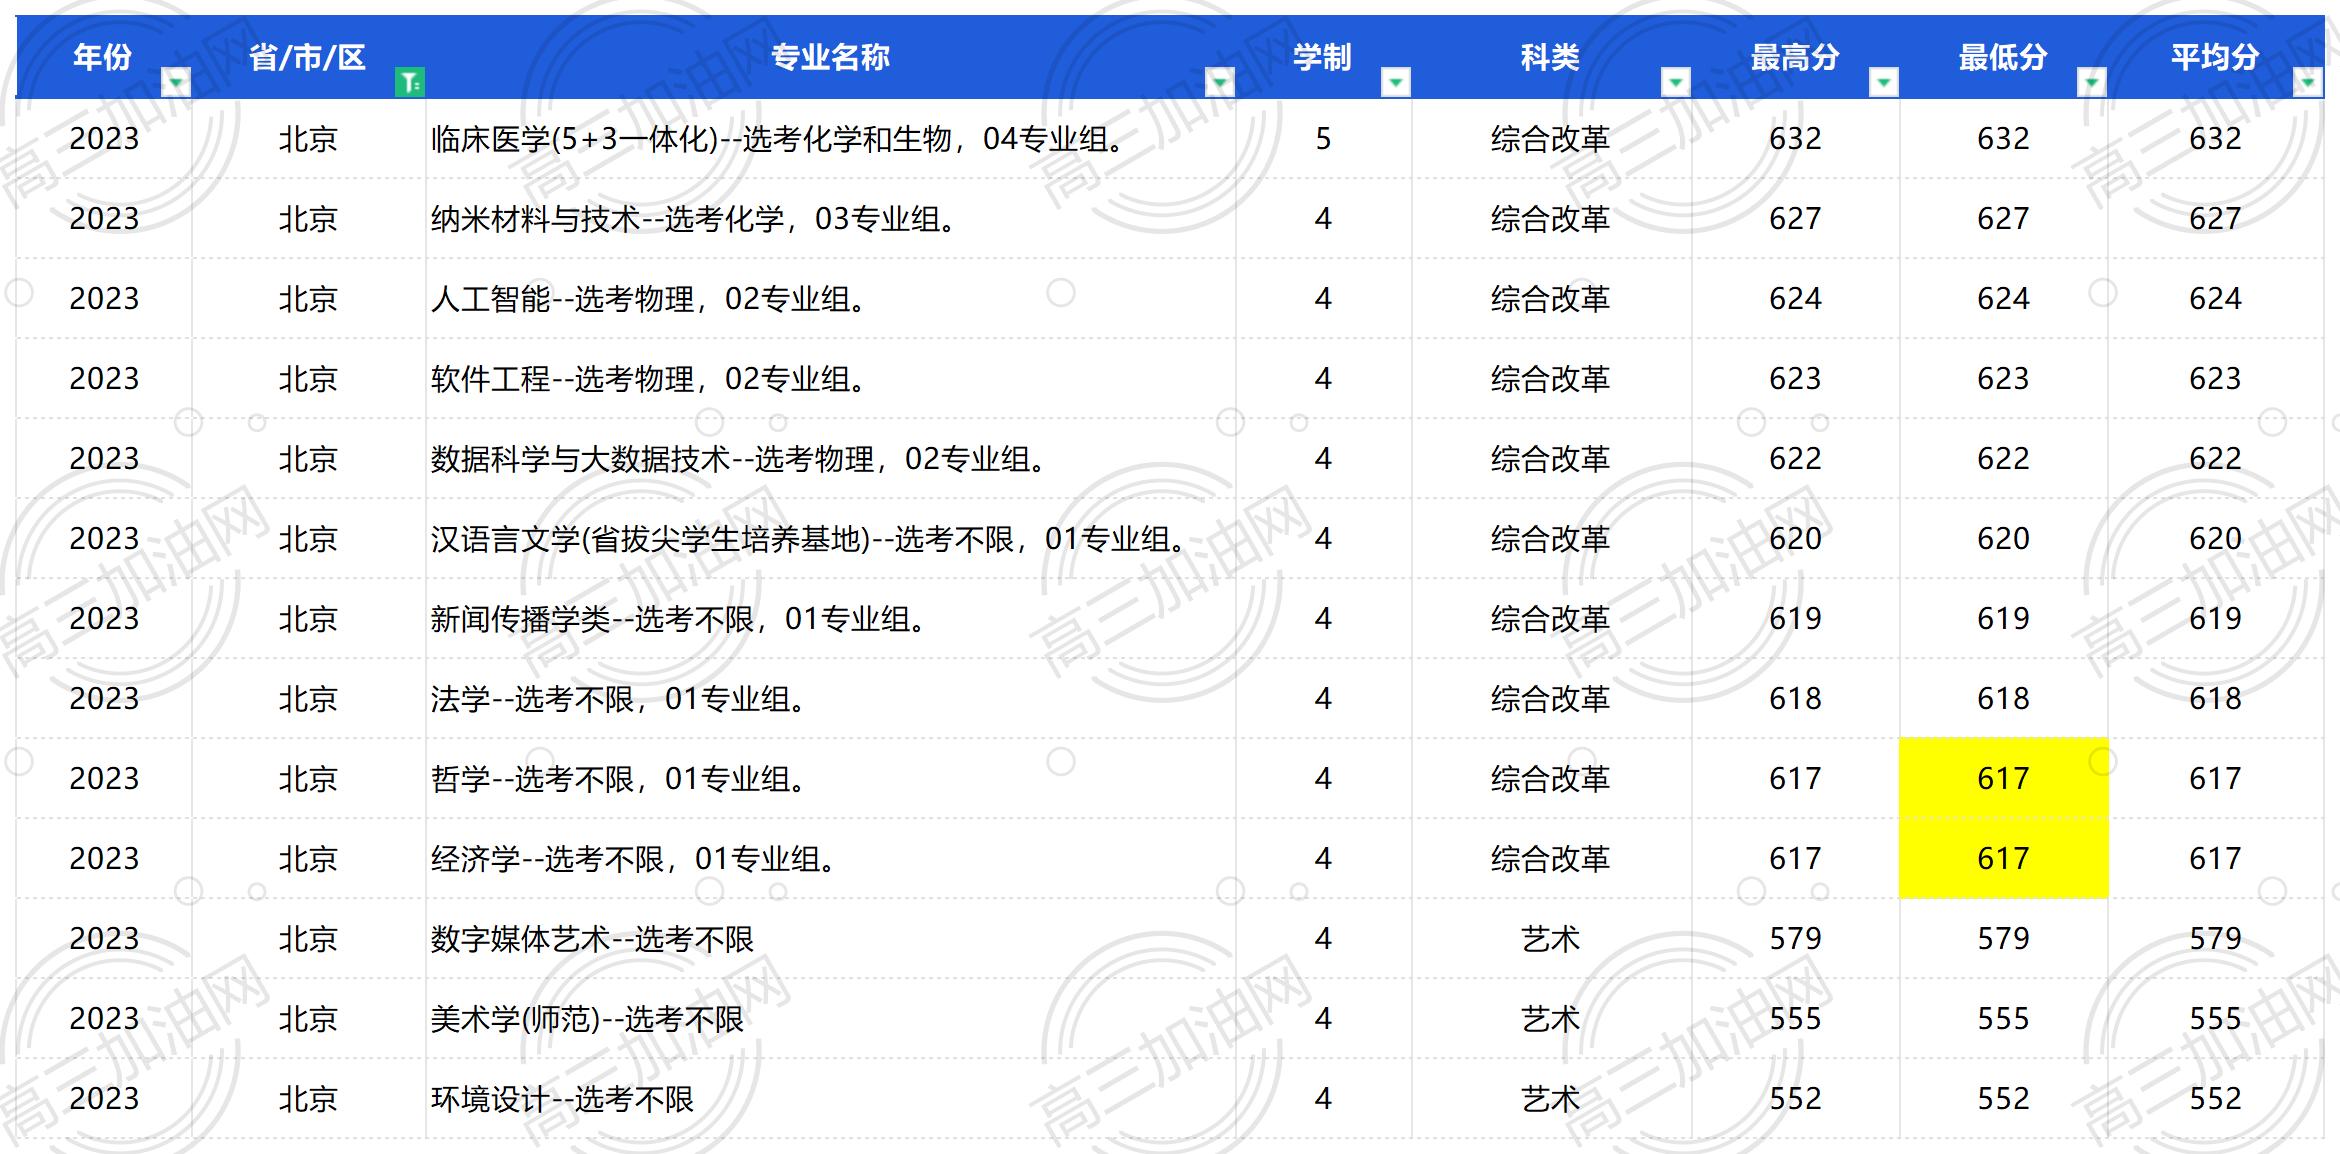Select 艺术 category in the 环境设计 row
Viewport: 2340px width, 1154px height.
pos(1552,1099)
